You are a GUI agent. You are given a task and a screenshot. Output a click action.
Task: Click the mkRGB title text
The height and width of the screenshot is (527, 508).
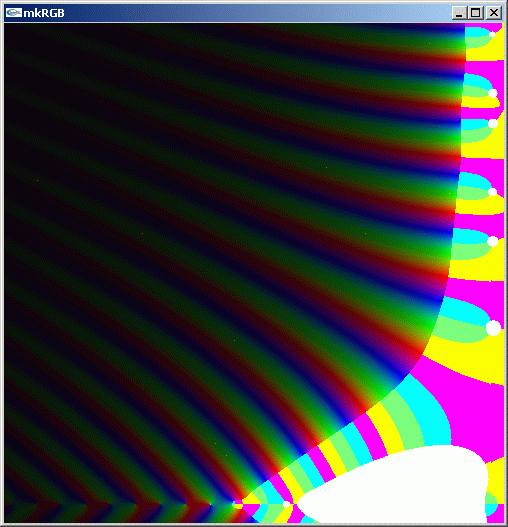click(44, 13)
